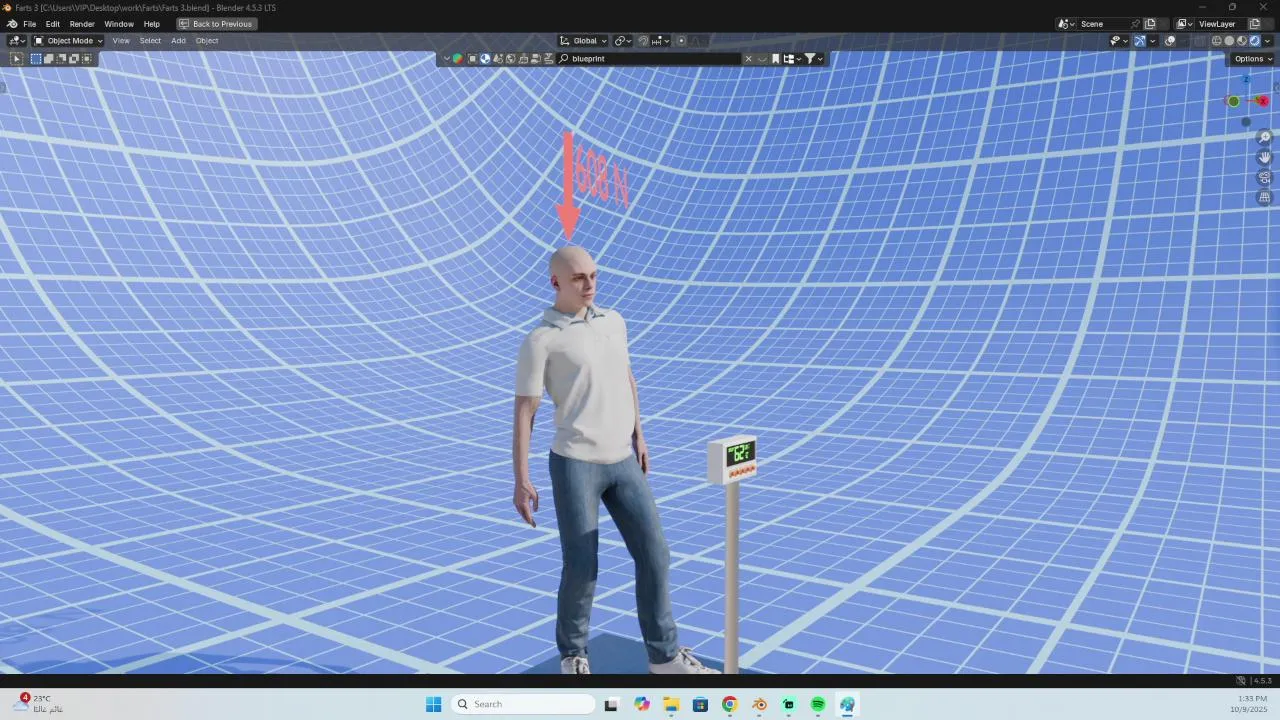Open the asset catalog chevron dropdown
Screen dimensions: 1280x720
click(447, 59)
